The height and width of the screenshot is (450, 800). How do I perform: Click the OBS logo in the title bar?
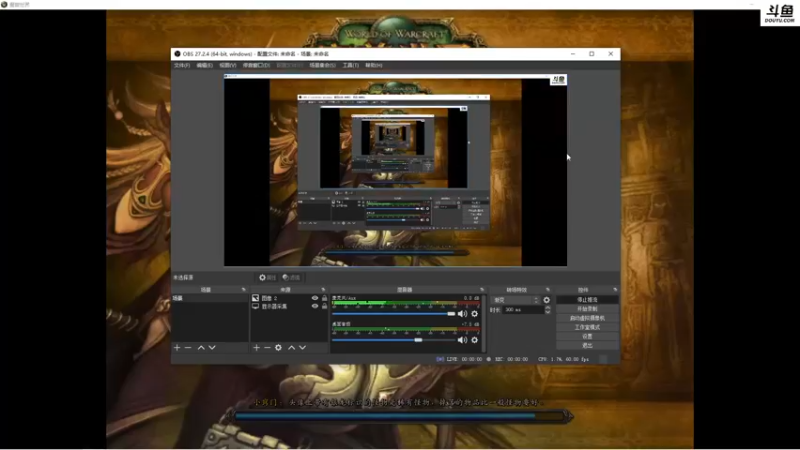click(177, 54)
